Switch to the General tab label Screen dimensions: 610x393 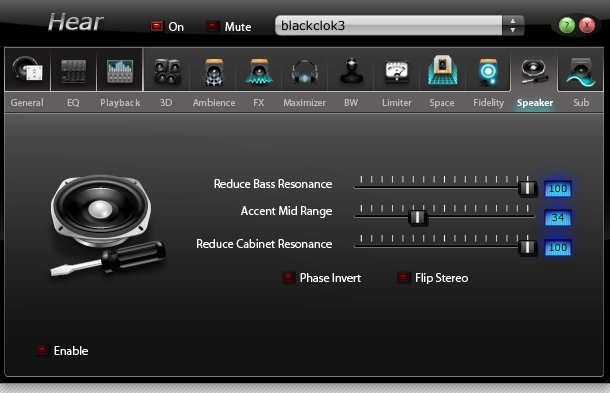point(27,103)
